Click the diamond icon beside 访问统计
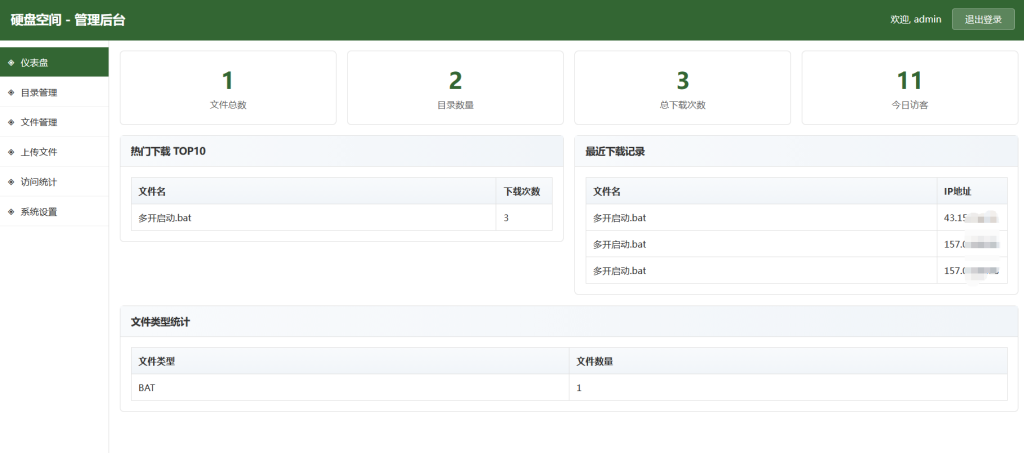This screenshot has width=1024, height=453. pos(11,182)
